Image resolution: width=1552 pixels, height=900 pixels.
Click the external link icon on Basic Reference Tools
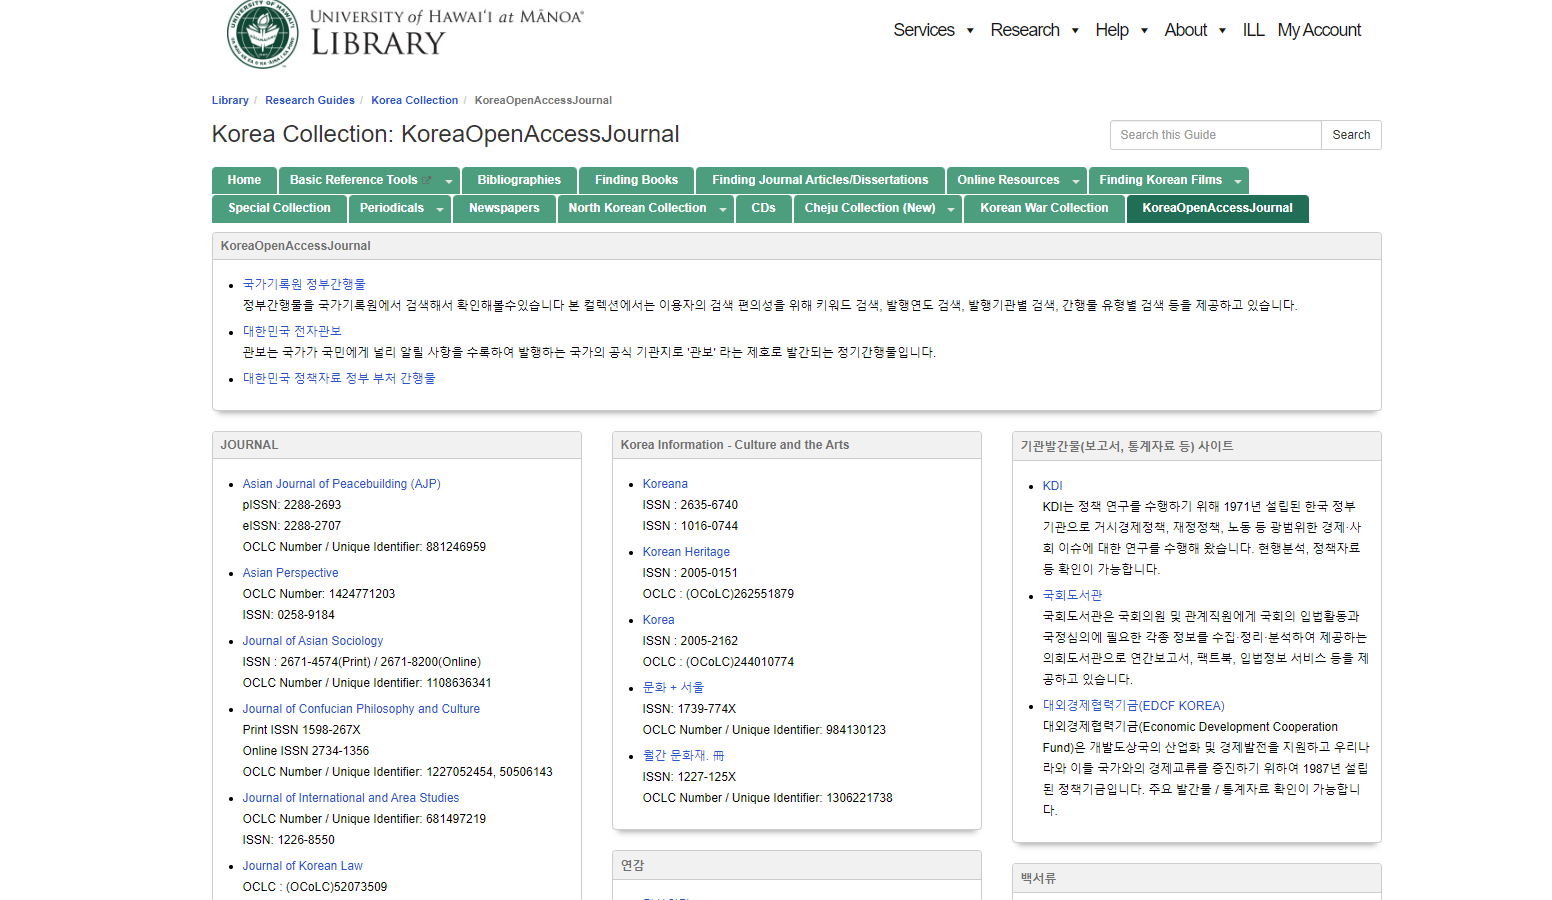point(427,180)
